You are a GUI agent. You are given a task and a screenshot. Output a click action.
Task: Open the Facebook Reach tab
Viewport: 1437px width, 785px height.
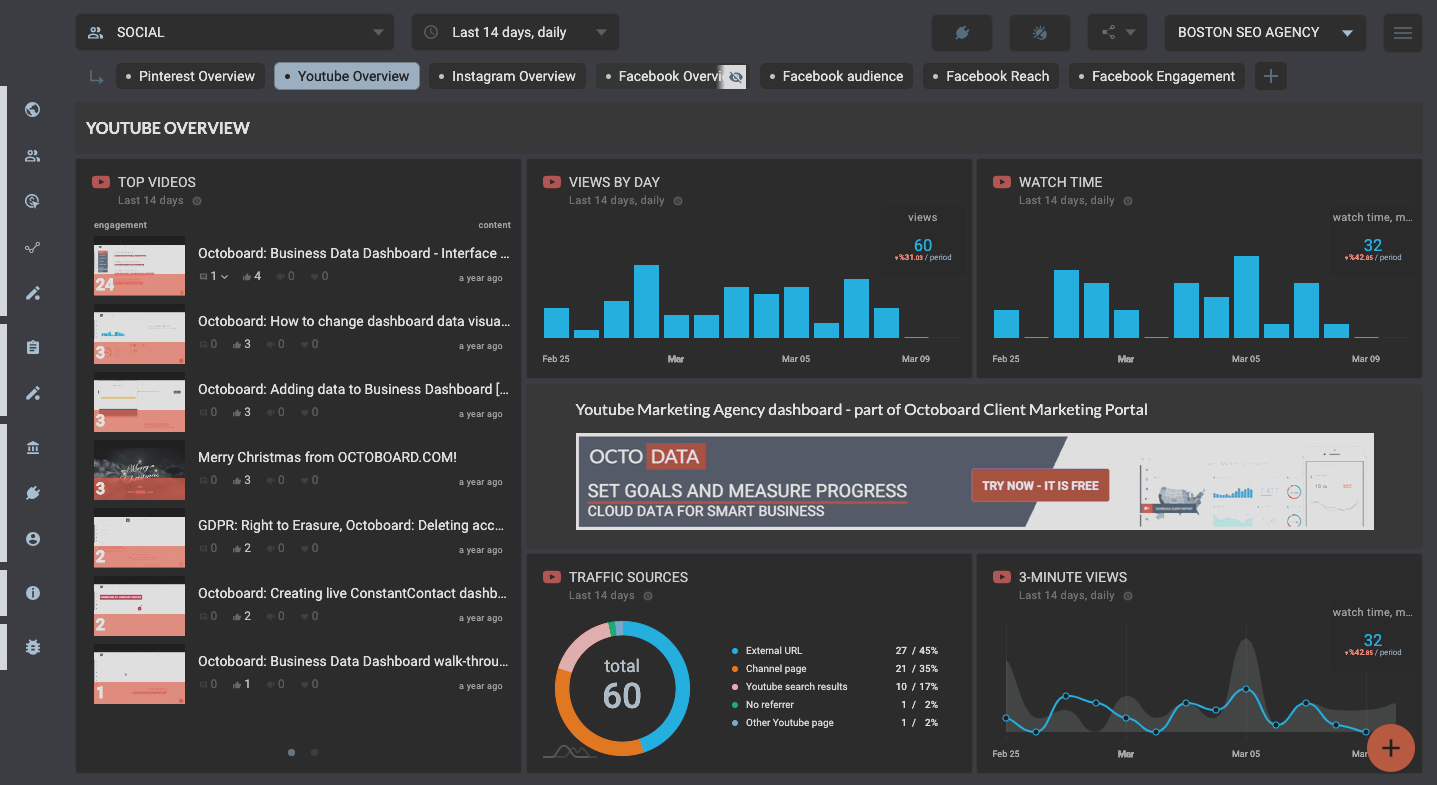(x=991, y=76)
